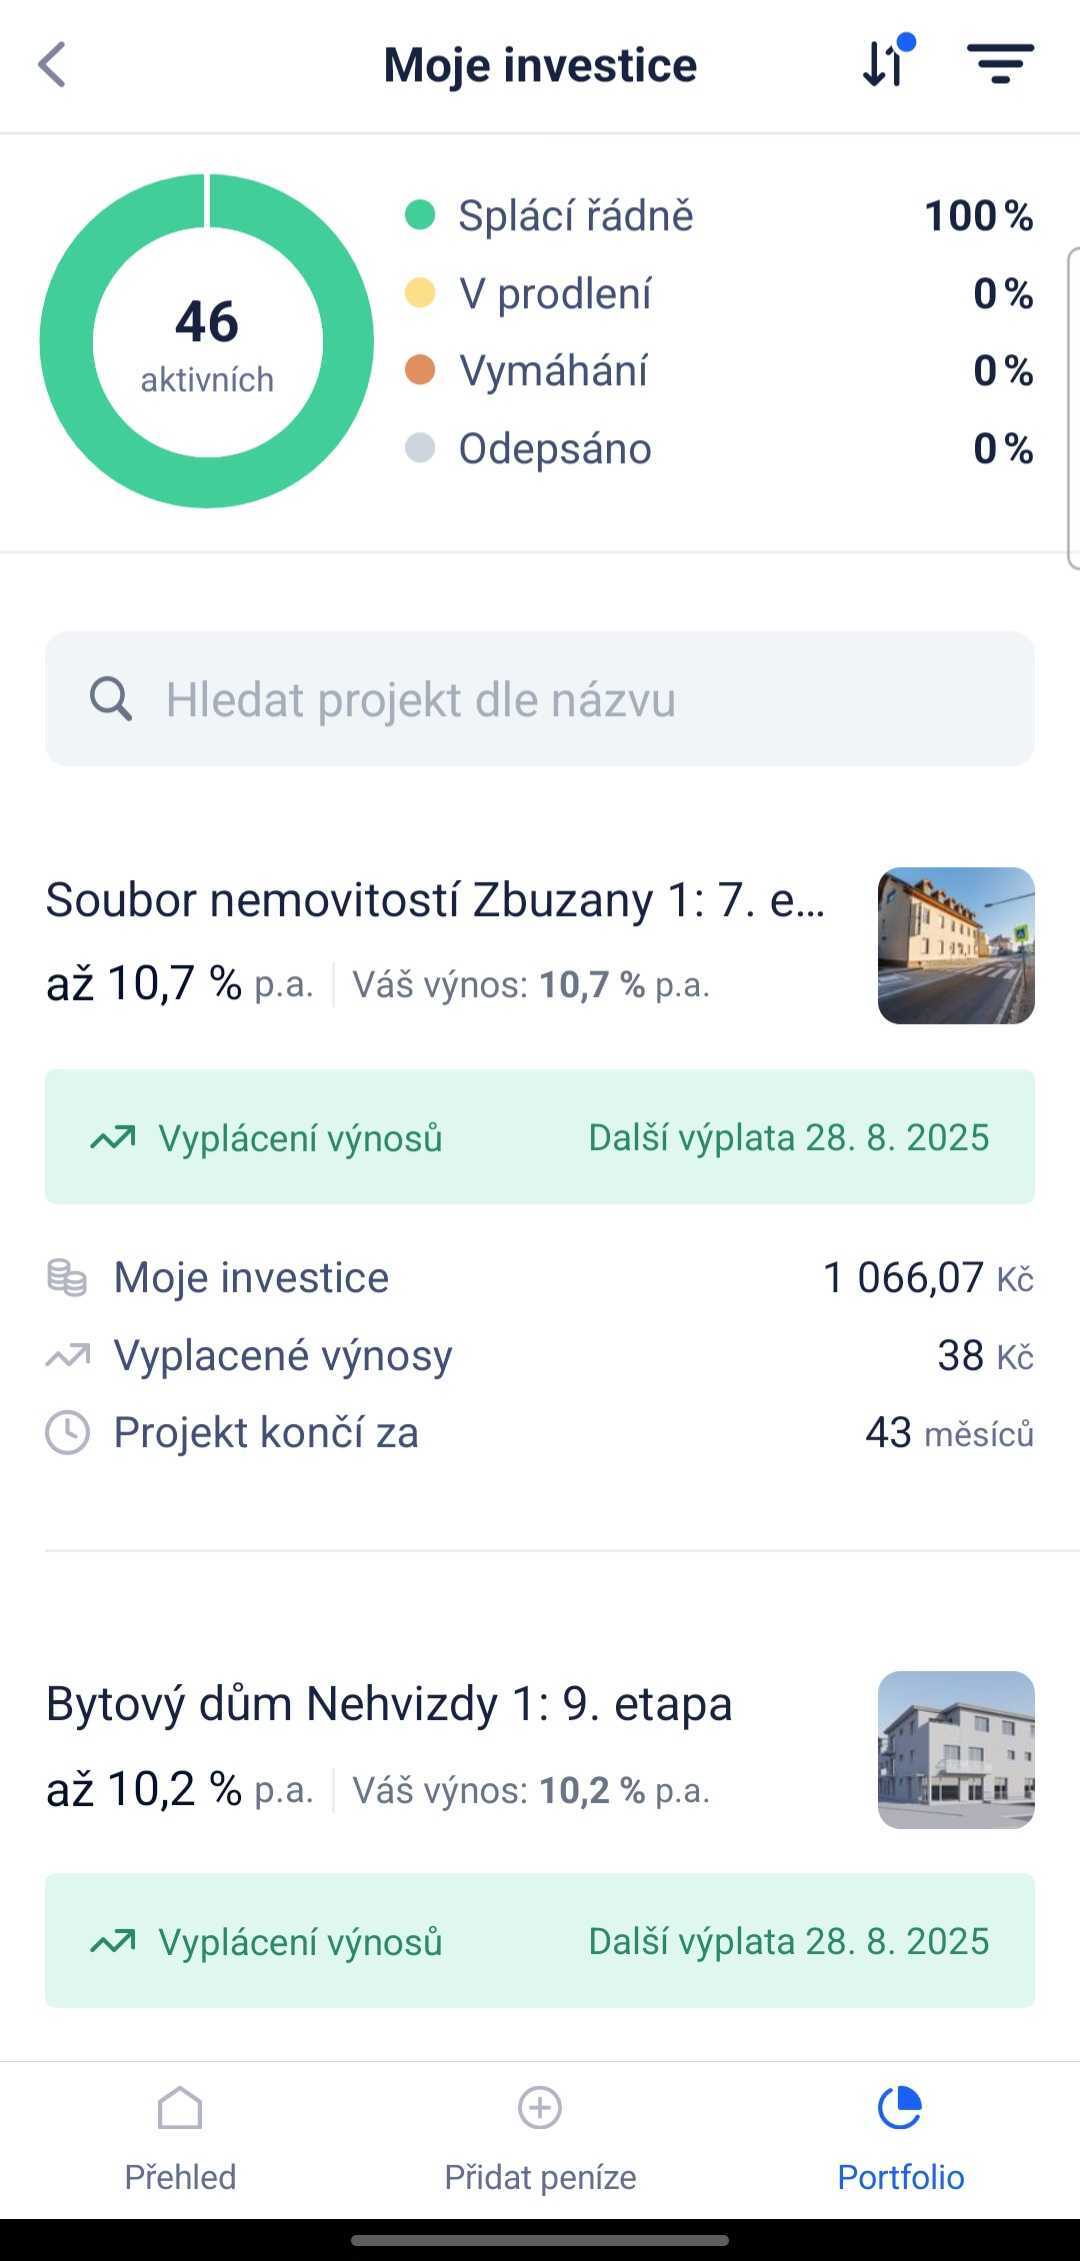Tap the back arrow icon
1080x2261 pixels.
(52, 65)
